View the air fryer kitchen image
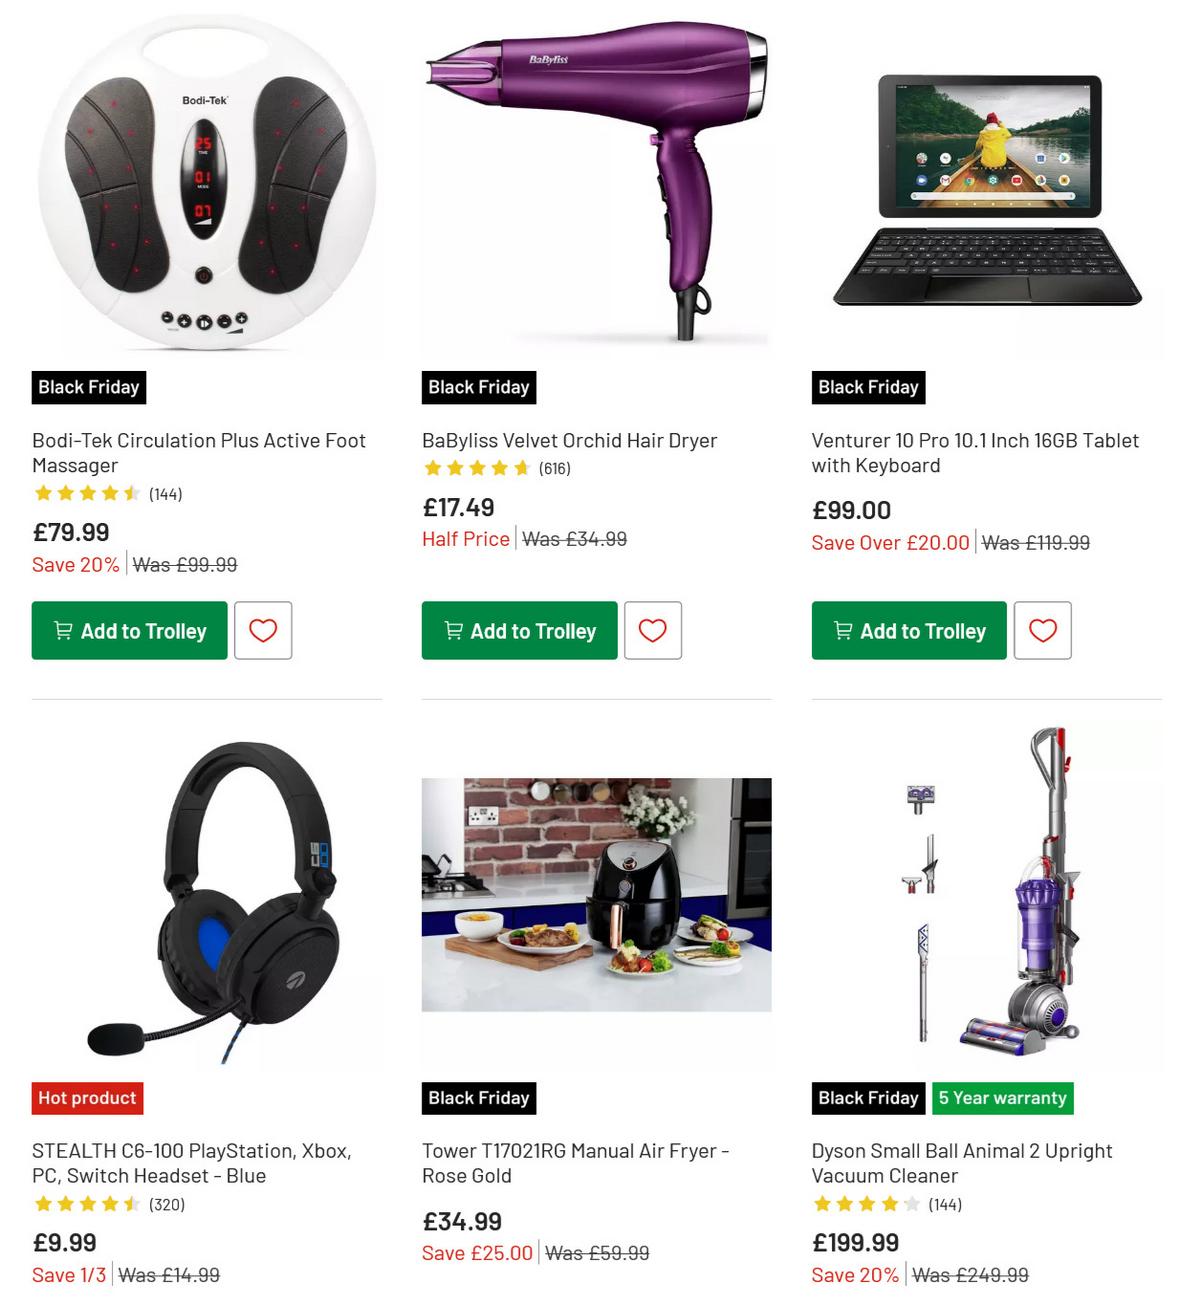The width and height of the screenshot is (1200, 1304). 597,895
